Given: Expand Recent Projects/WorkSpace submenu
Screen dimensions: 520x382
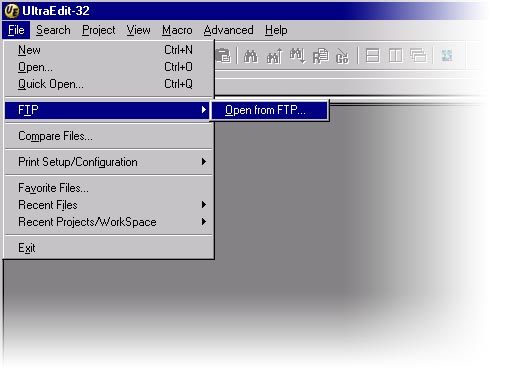Looking at the screenshot, I should coord(109,222).
